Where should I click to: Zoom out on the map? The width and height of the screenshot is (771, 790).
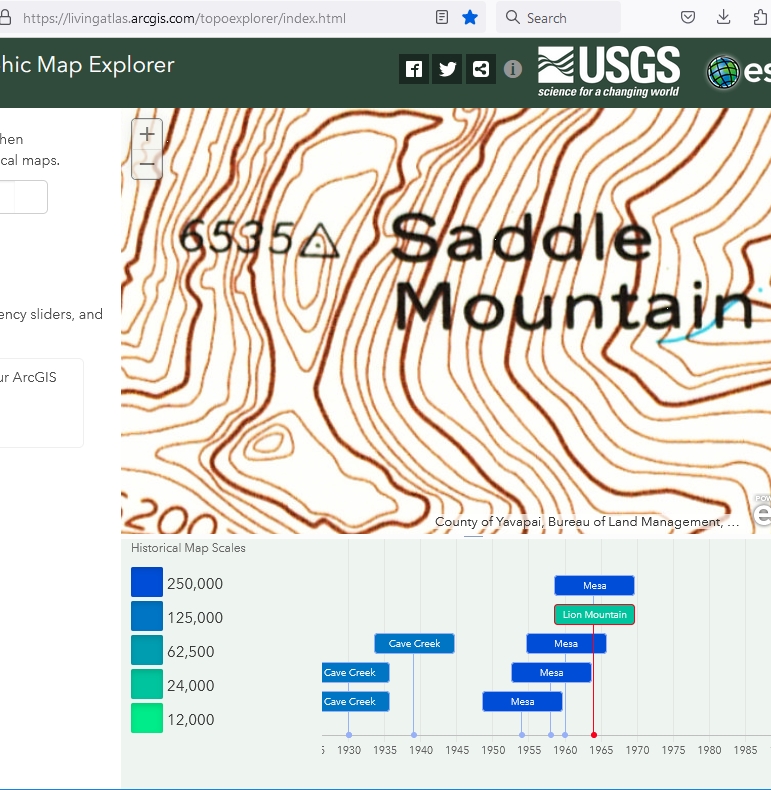coord(147,164)
